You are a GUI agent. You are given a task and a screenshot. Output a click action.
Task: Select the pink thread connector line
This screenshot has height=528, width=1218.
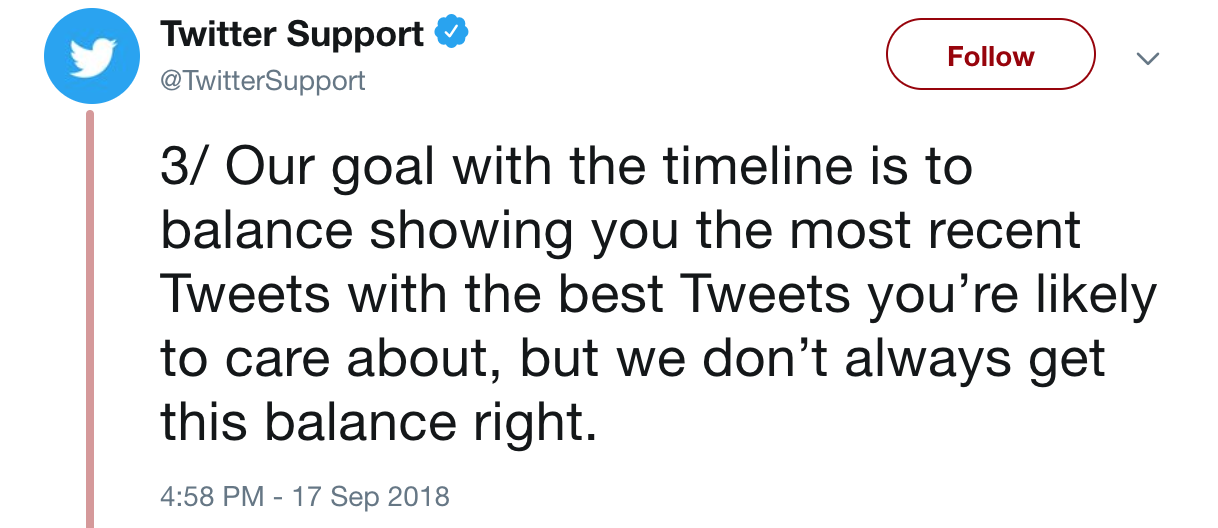click(90, 320)
